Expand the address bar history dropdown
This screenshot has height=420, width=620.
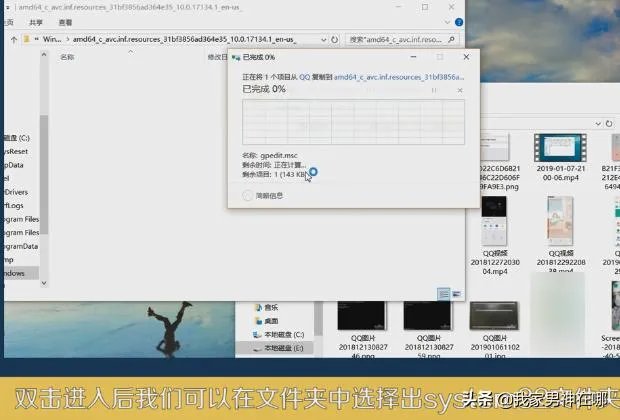pos(323,40)
